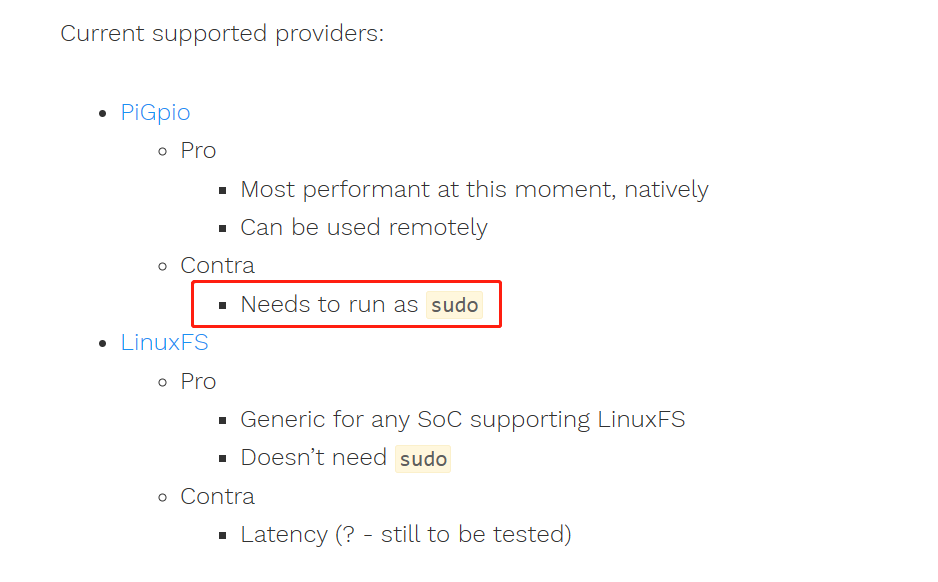Click the 'Needs to run as' text
Screen dimensions: 938x582
pos(329,304)
